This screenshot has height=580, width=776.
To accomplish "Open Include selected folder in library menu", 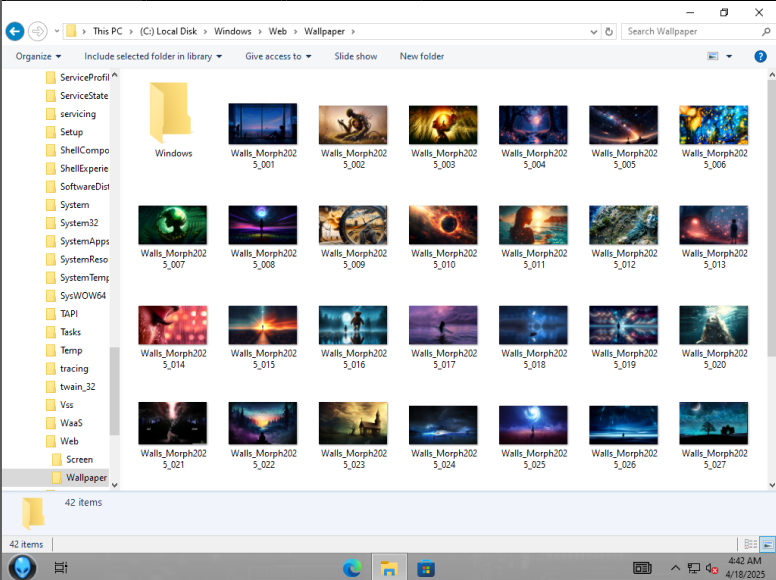I will tap(152, 56).
